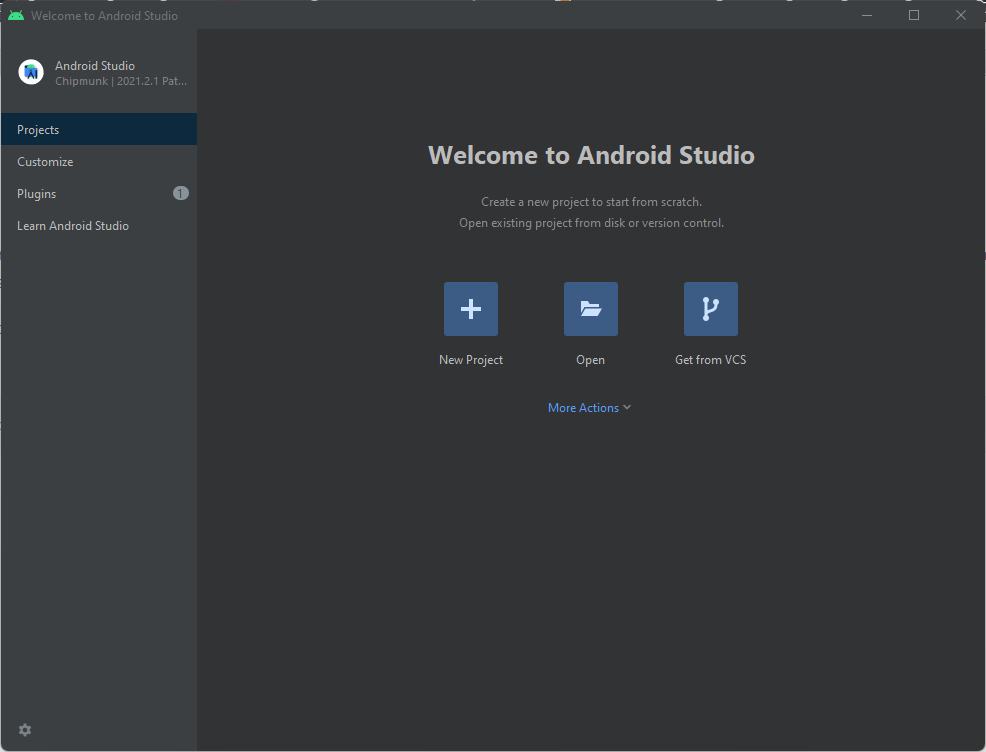
Task: Click the 'Open existing project from disk' text
Action: click(x=591, y=223)
